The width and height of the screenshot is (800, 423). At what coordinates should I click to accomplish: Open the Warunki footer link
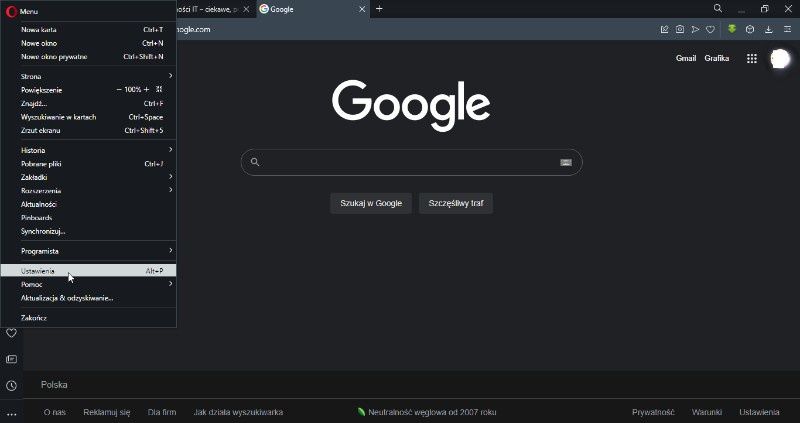pyautogui.click(x=707, y=412)
